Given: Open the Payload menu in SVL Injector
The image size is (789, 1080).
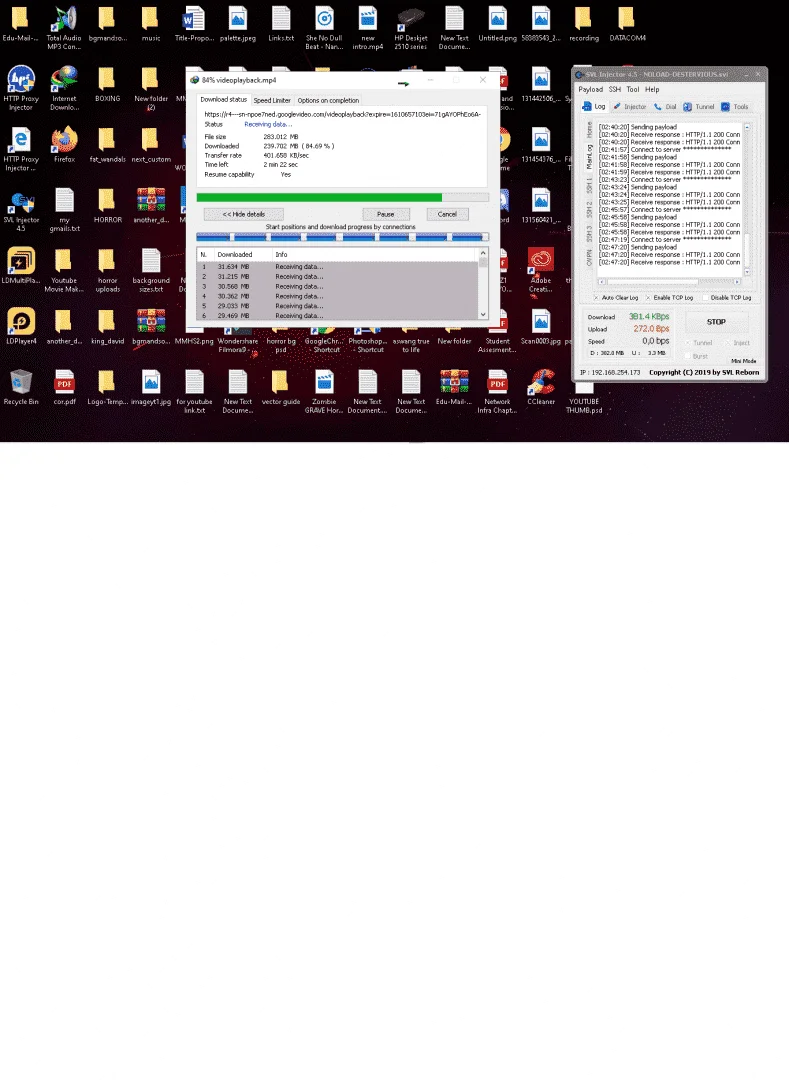Looking at the screenshot, I should pos(591,90).
